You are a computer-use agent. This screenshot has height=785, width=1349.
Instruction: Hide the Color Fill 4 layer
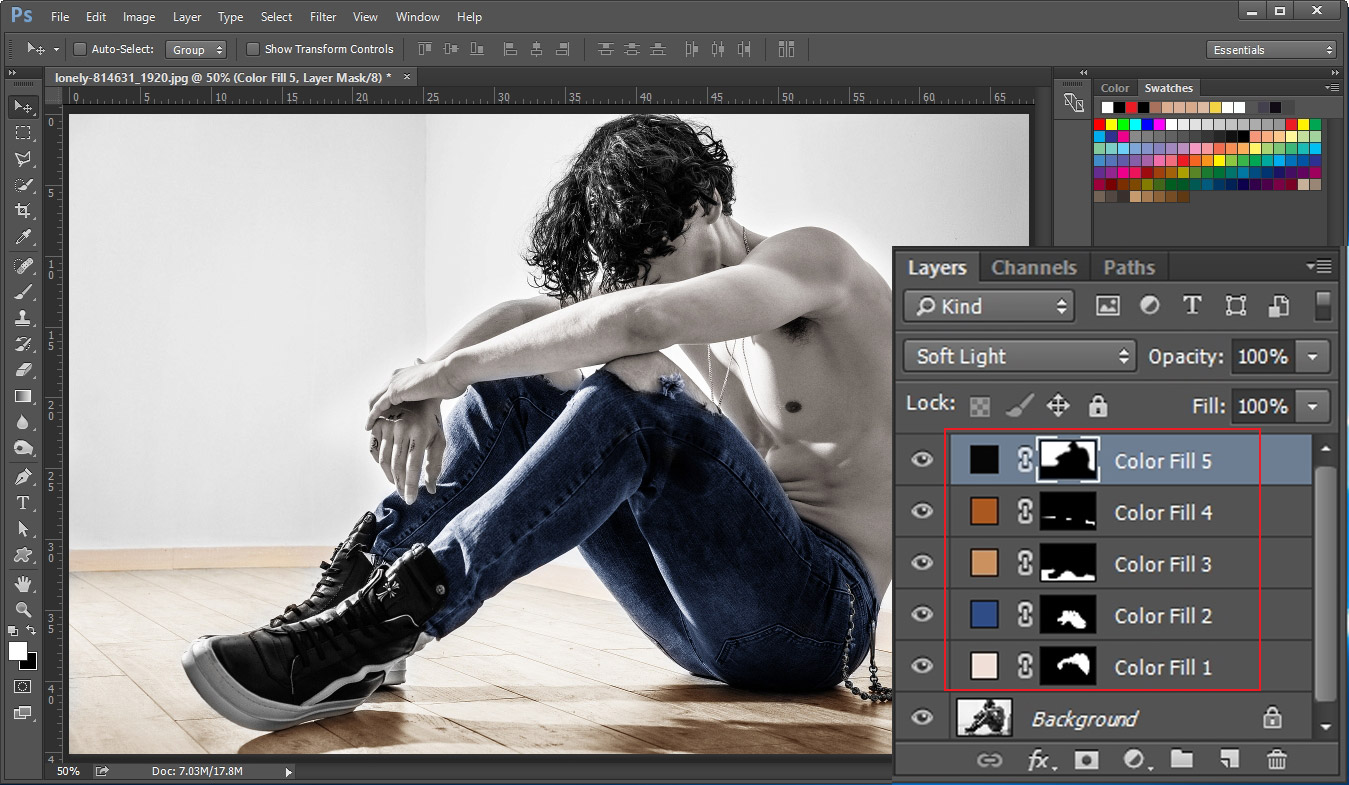point(922,512)
